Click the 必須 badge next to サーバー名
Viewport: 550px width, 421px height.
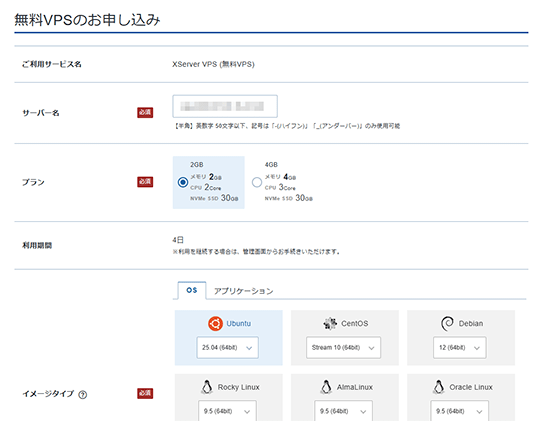pyautogui.click(x=145, y=113)
